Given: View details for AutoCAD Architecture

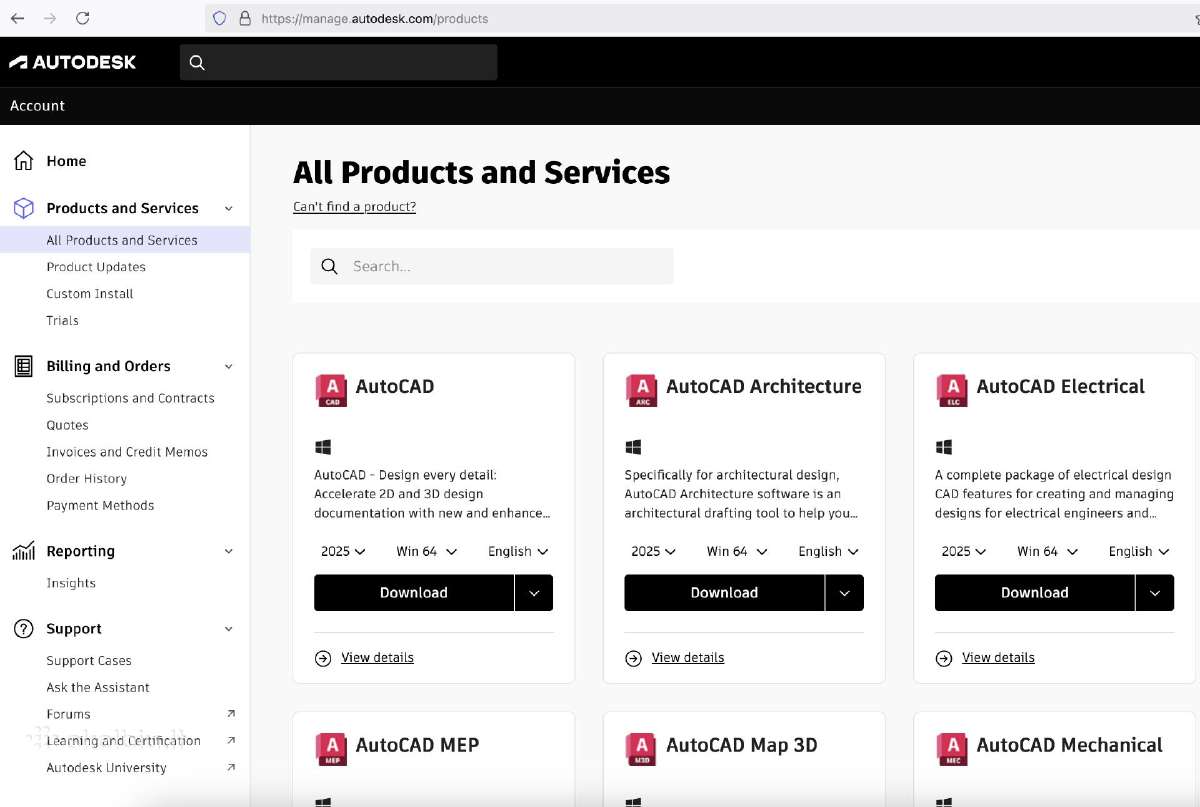Looking at the screenshot, I should click(x=688, y=658).
